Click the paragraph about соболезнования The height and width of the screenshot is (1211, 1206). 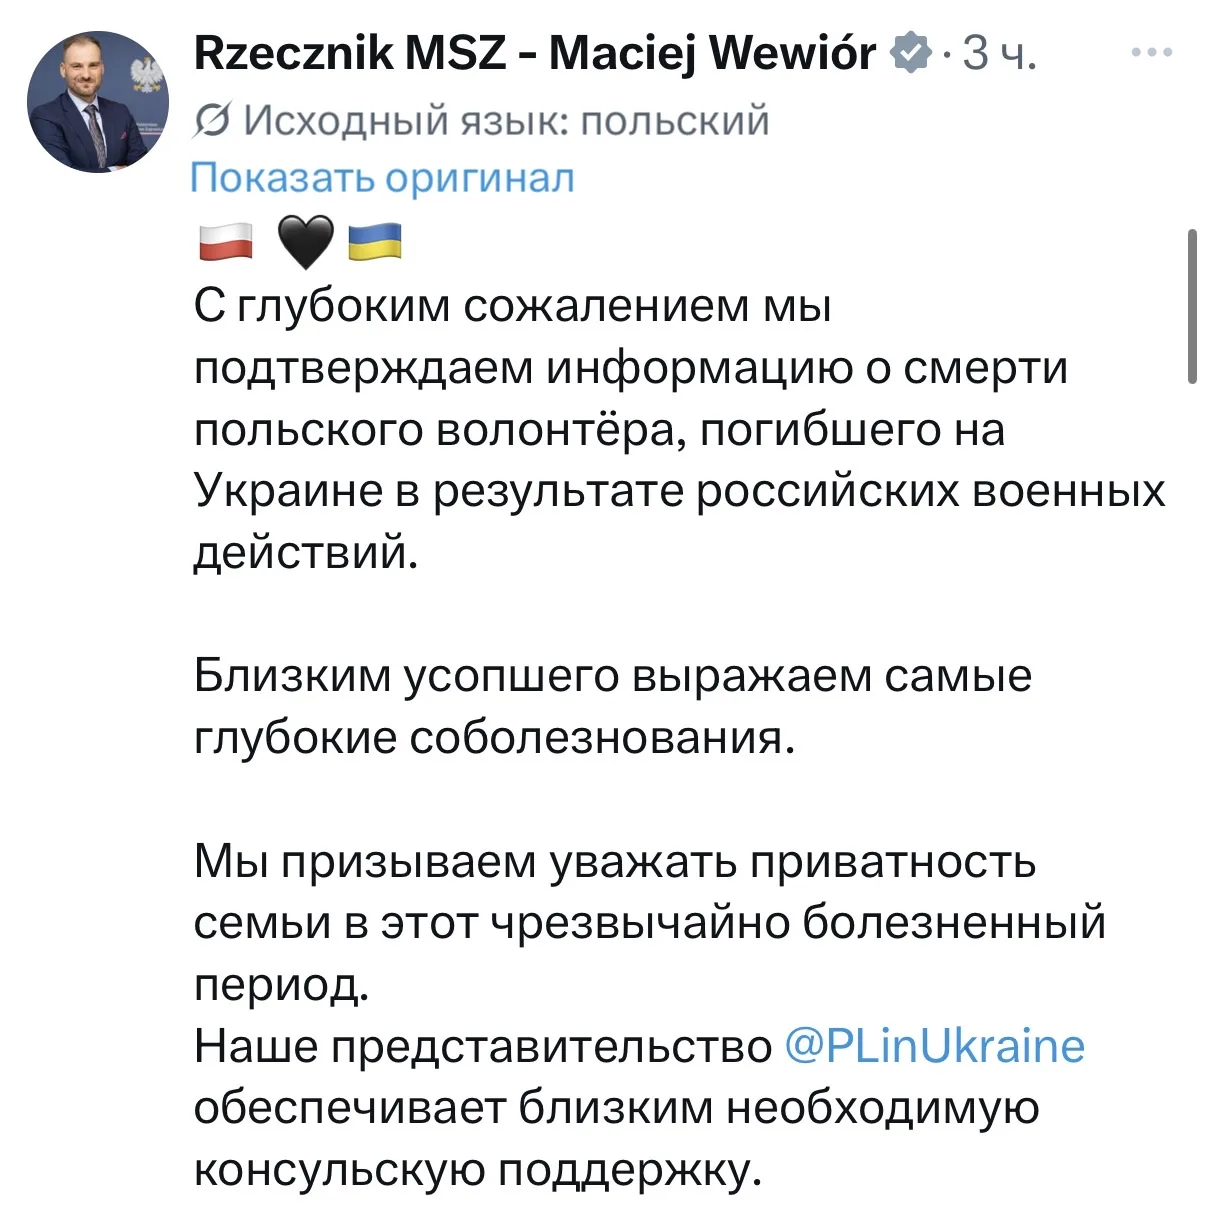pyautogui.click(x=612, y=707)
